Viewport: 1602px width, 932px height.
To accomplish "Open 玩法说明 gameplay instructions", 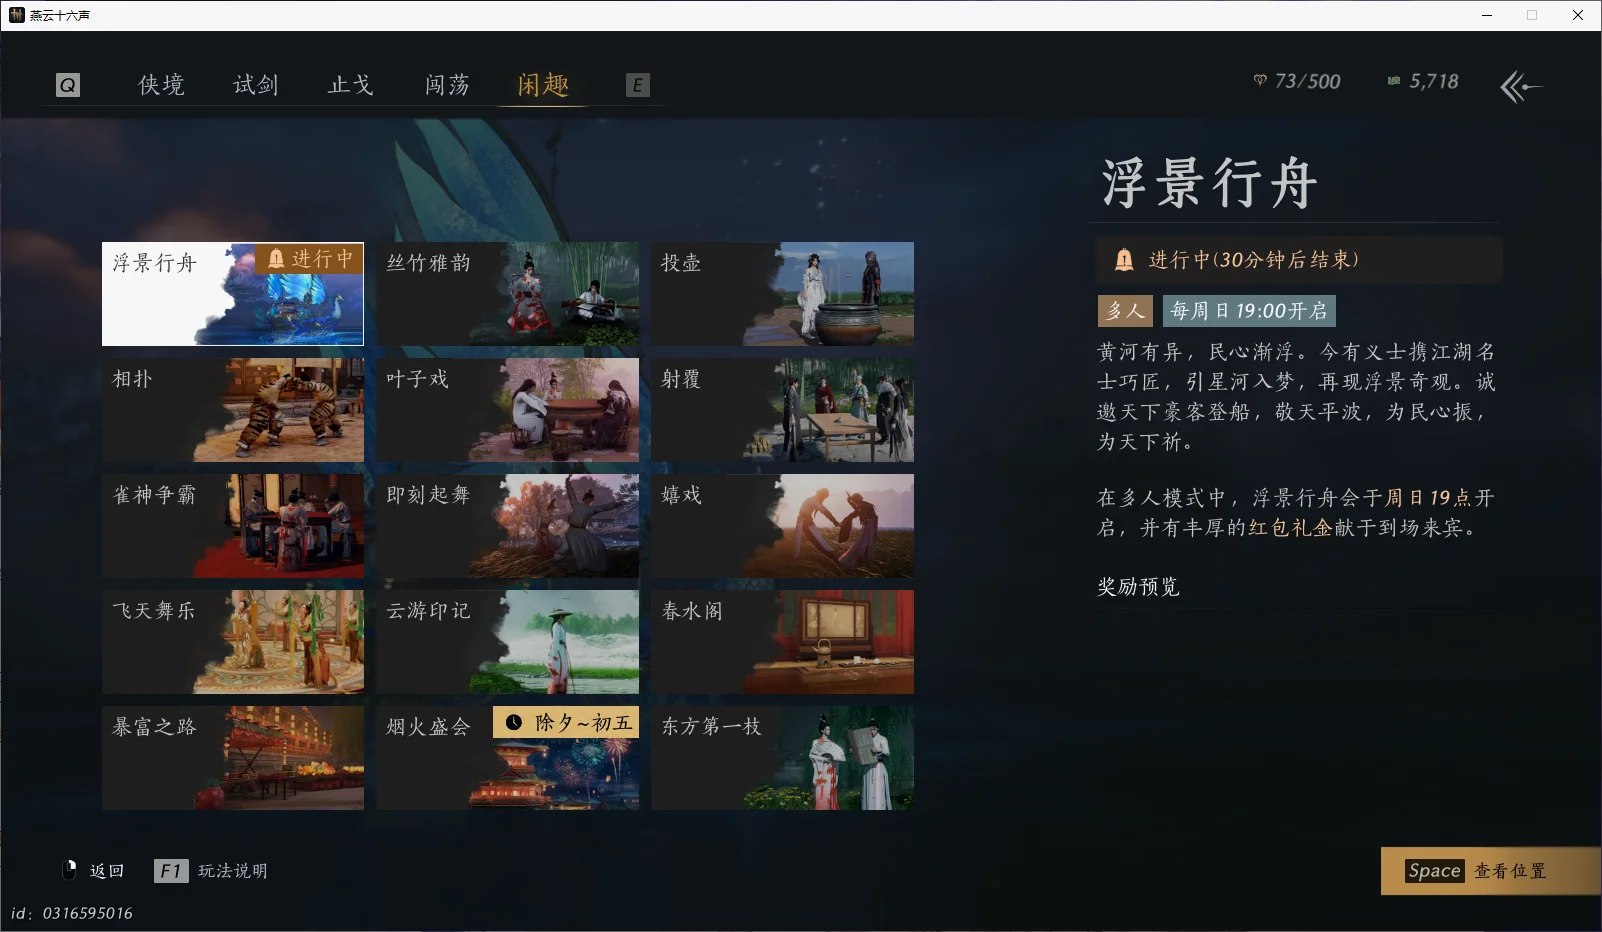I will click(x=232, y=871).
